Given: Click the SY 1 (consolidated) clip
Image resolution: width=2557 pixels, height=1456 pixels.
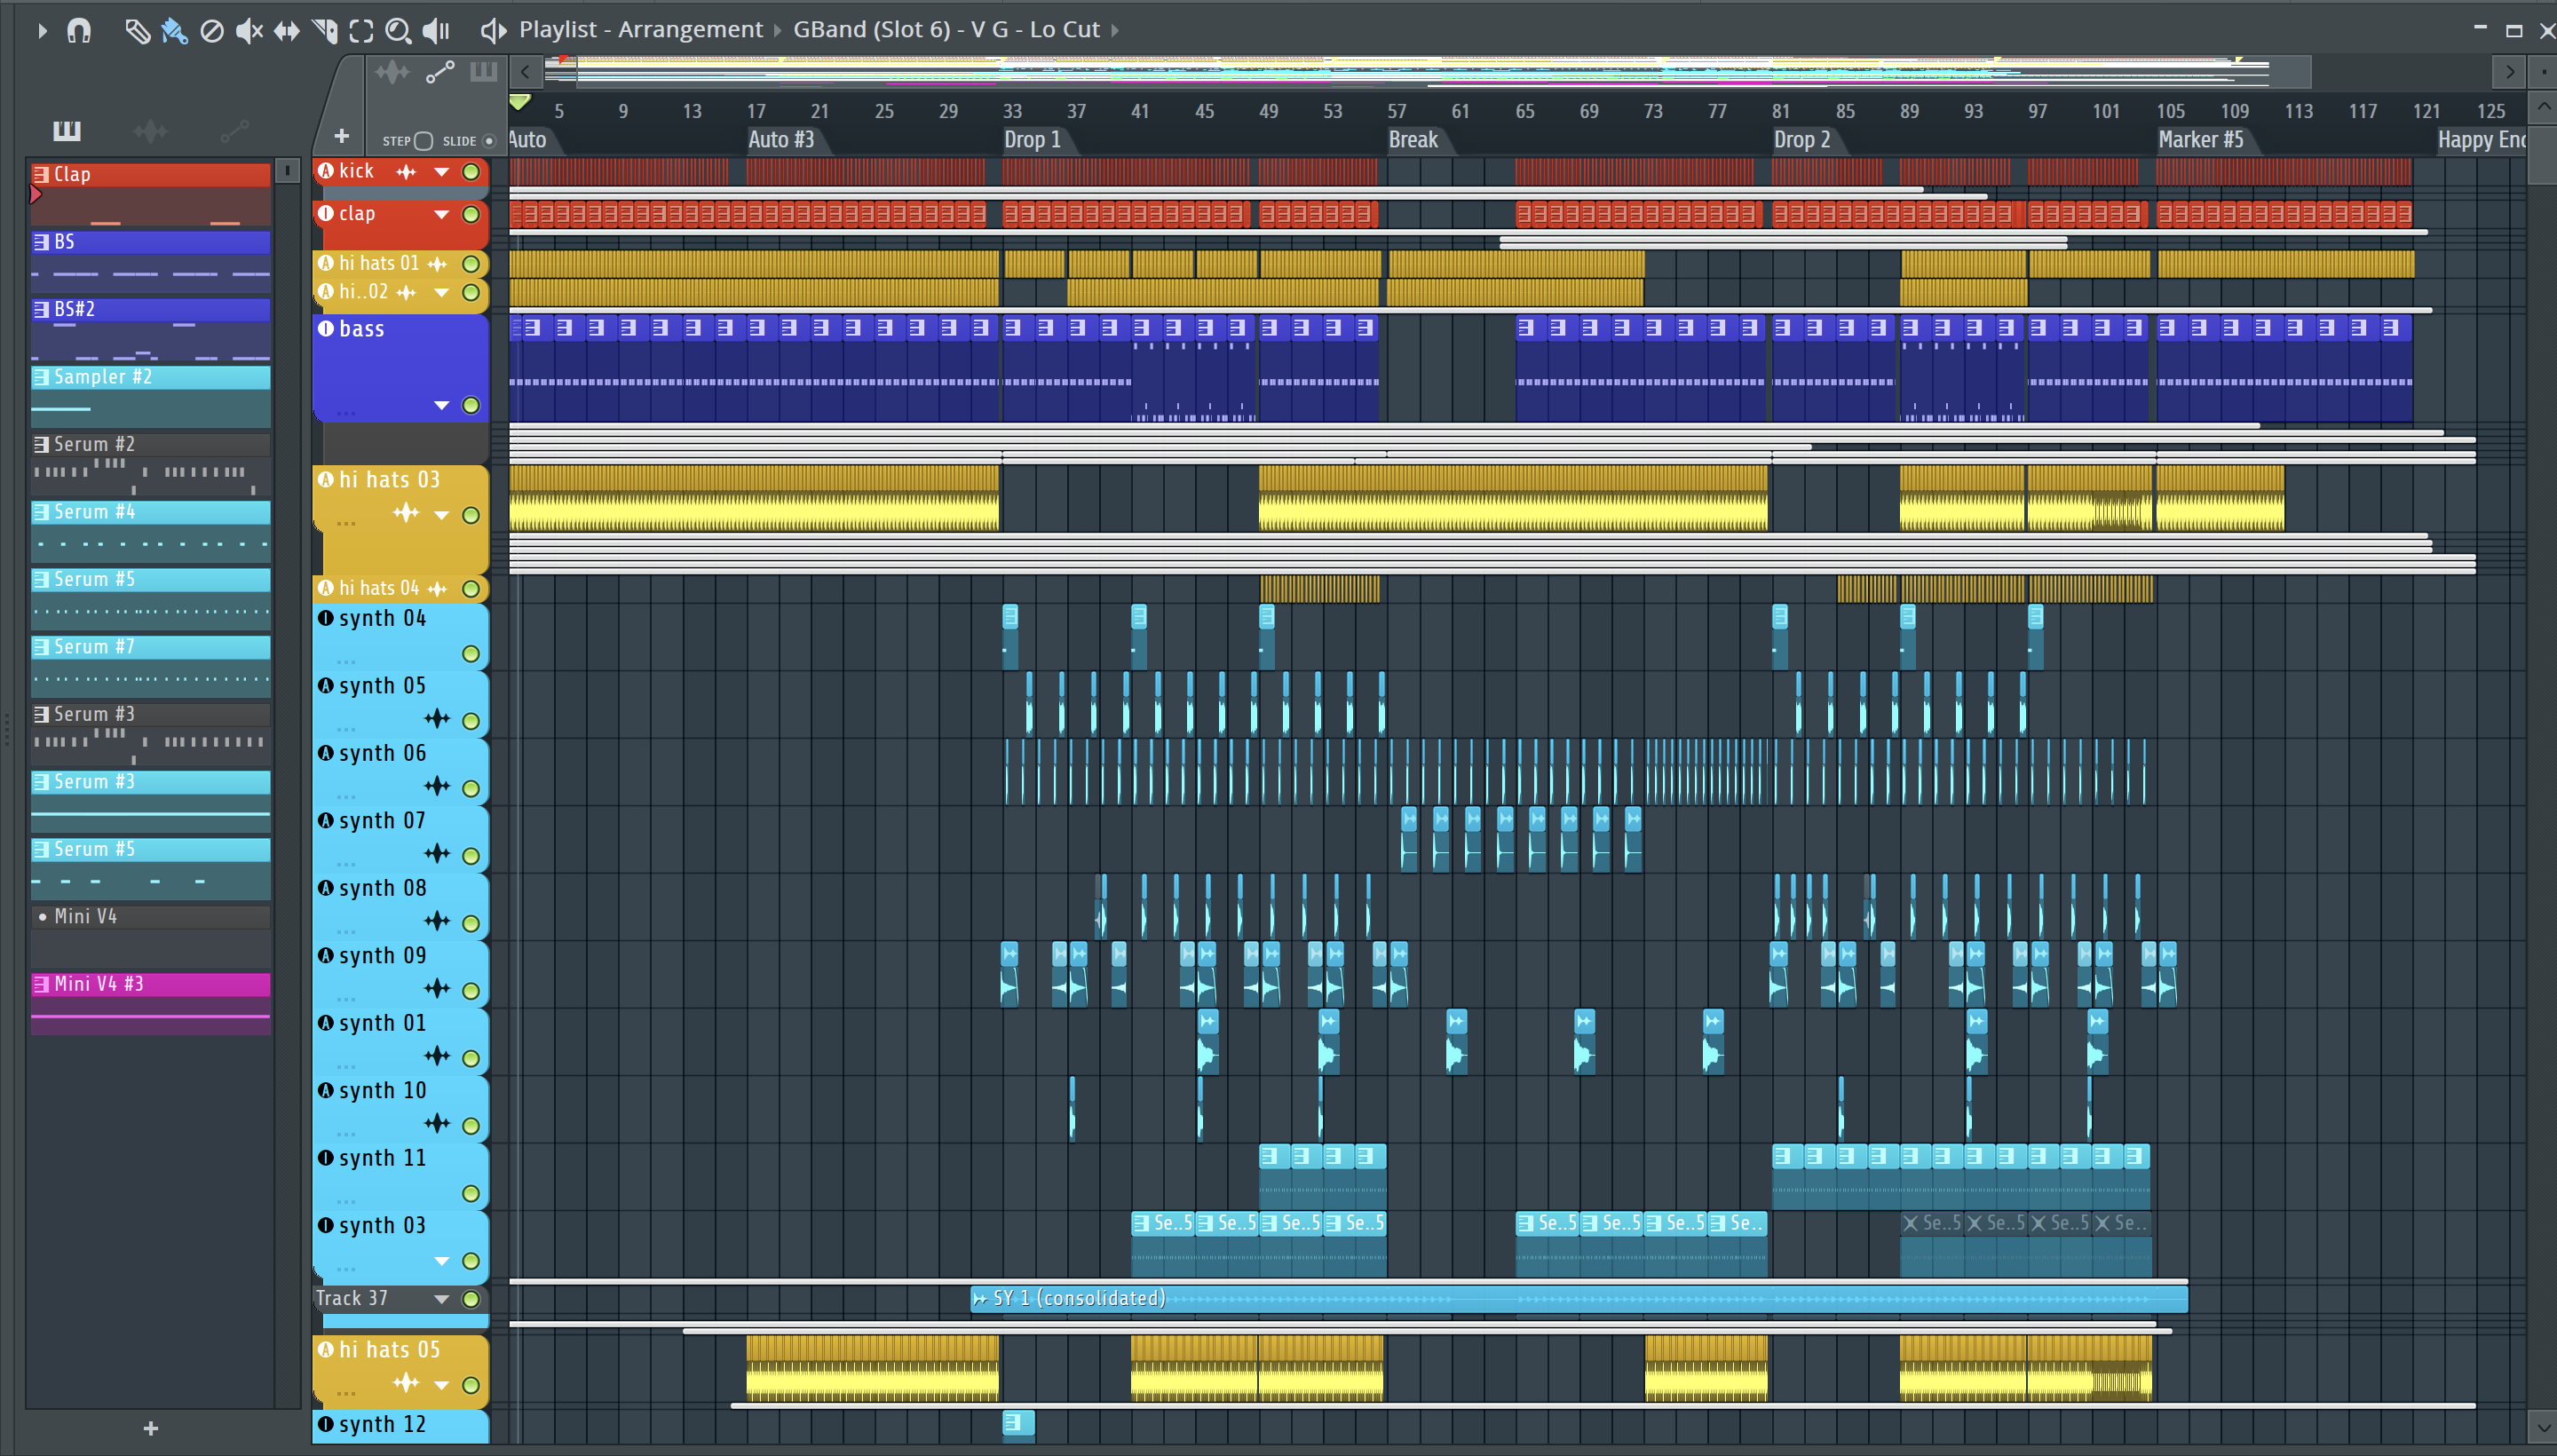Looking at the screenshot, I should [x=1579, y=1298].
